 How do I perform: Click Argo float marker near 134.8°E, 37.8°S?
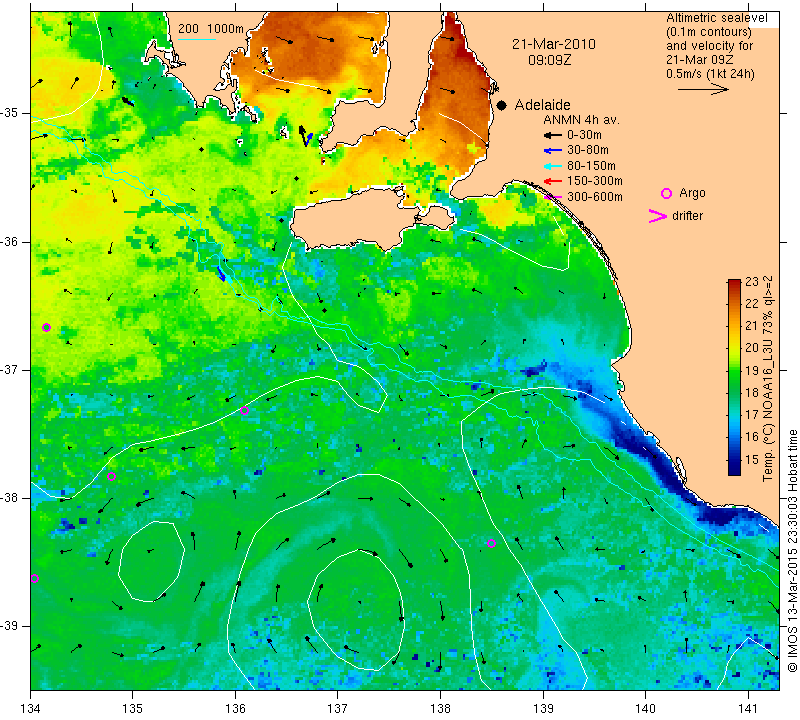112,477
